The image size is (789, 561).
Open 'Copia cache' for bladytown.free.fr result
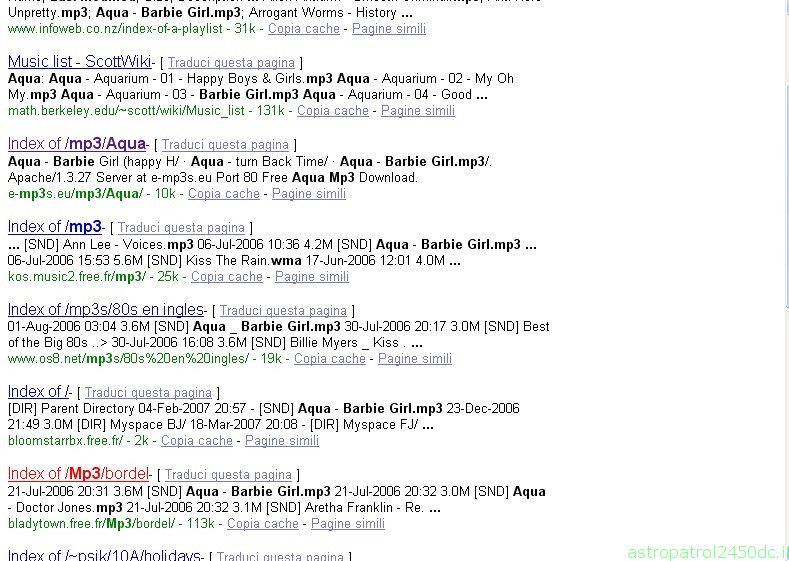tap(263, 524)
